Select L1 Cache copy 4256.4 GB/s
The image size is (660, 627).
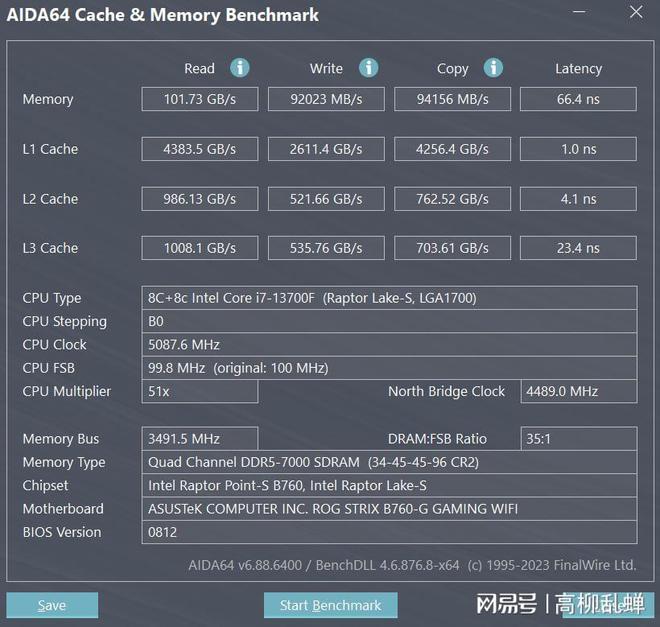pos(452,149)
